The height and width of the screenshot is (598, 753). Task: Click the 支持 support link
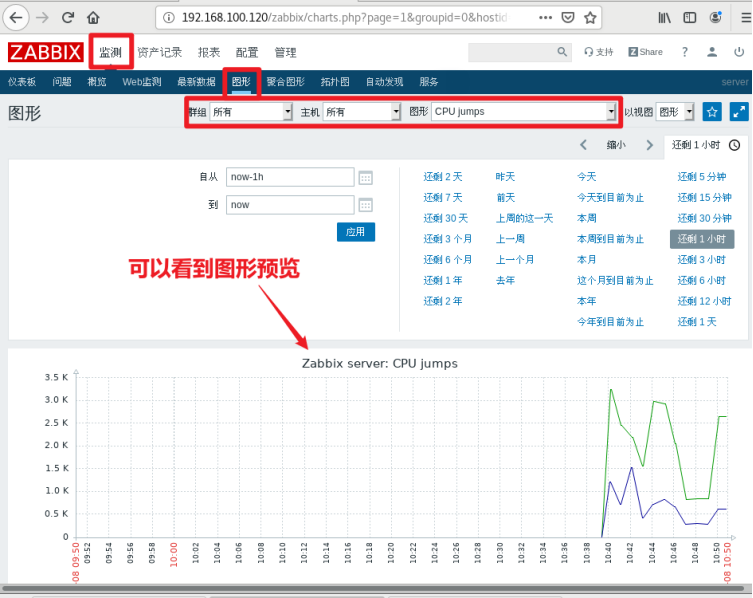[599, 52]
